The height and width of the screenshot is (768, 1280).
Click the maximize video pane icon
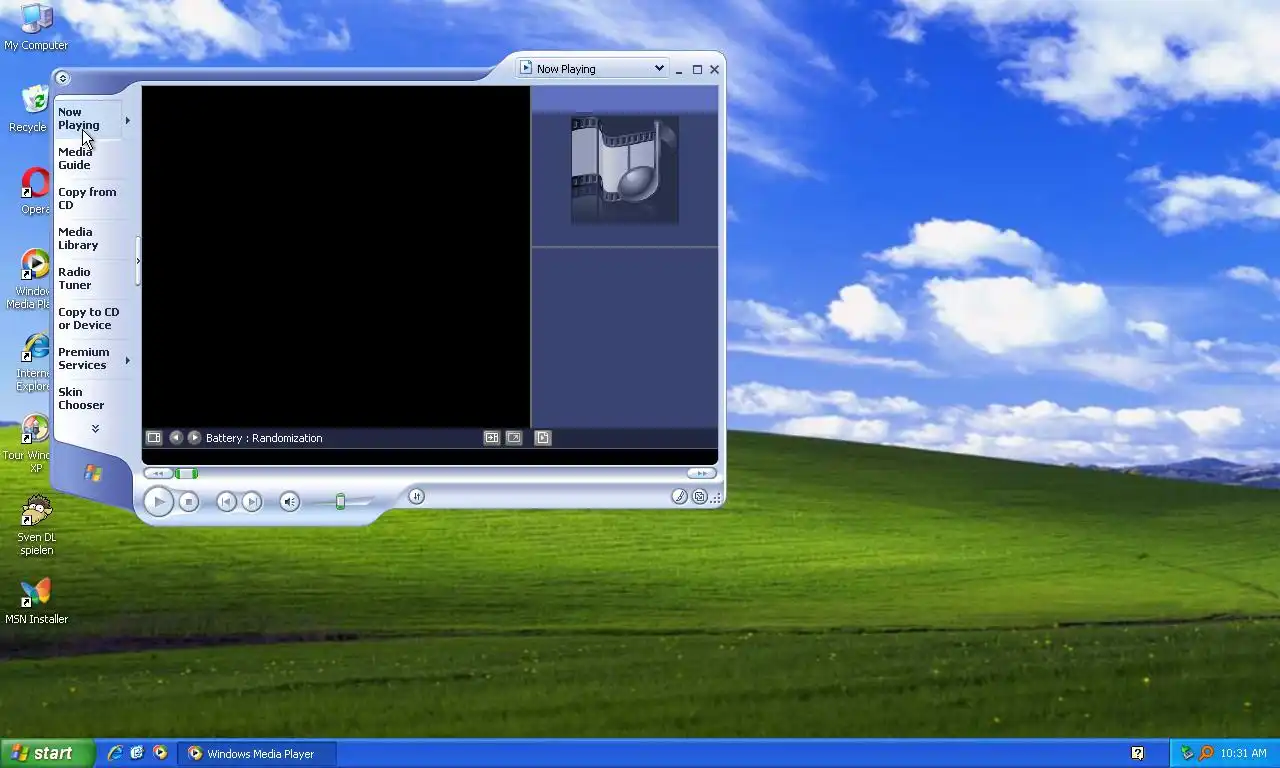click(492, 438)
